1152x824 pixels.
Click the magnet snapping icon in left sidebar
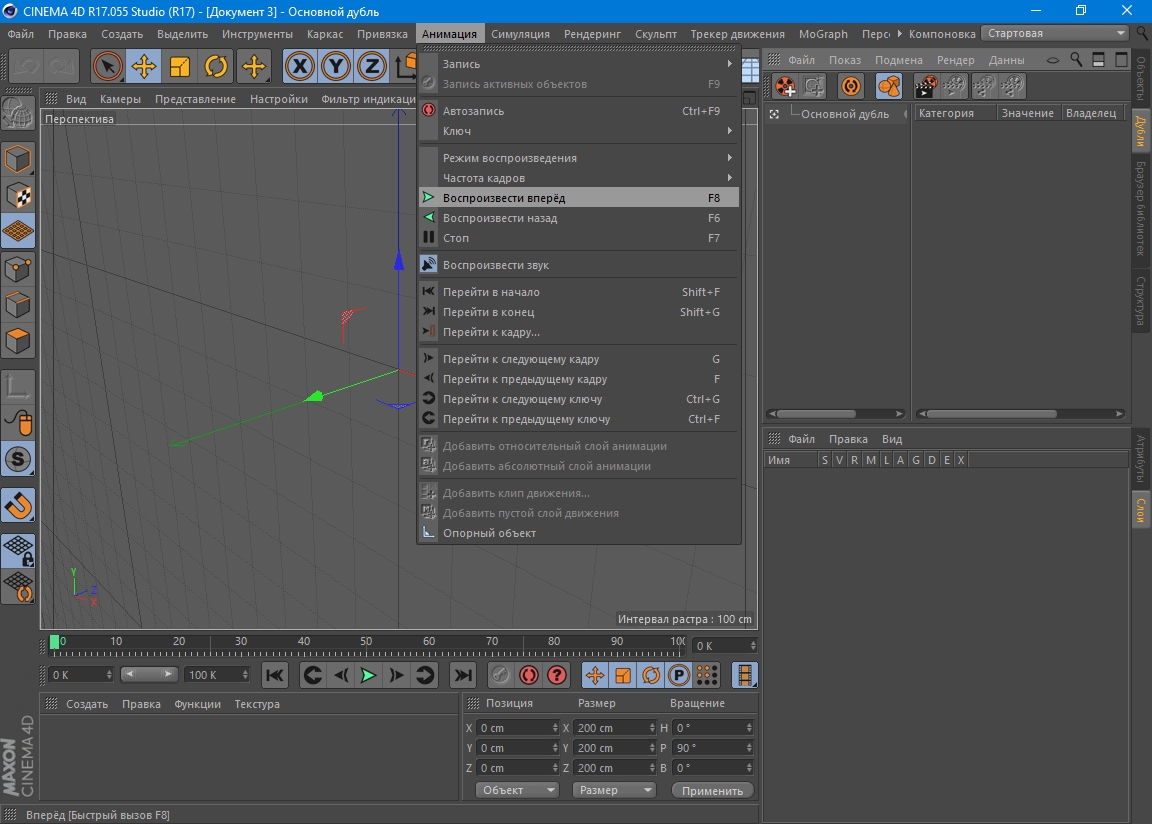point(18,505)
